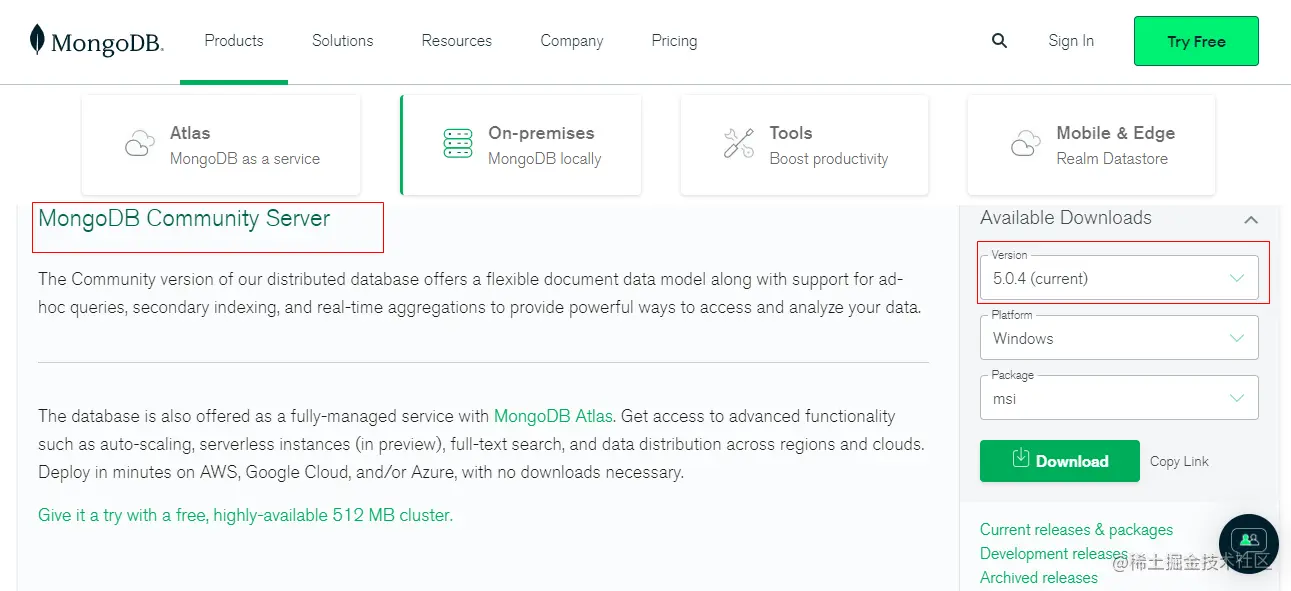The height and width of the screenshot is (591, 1291).
Task: Expand the Platform Windows dropdown
Action: point(1118,338)
